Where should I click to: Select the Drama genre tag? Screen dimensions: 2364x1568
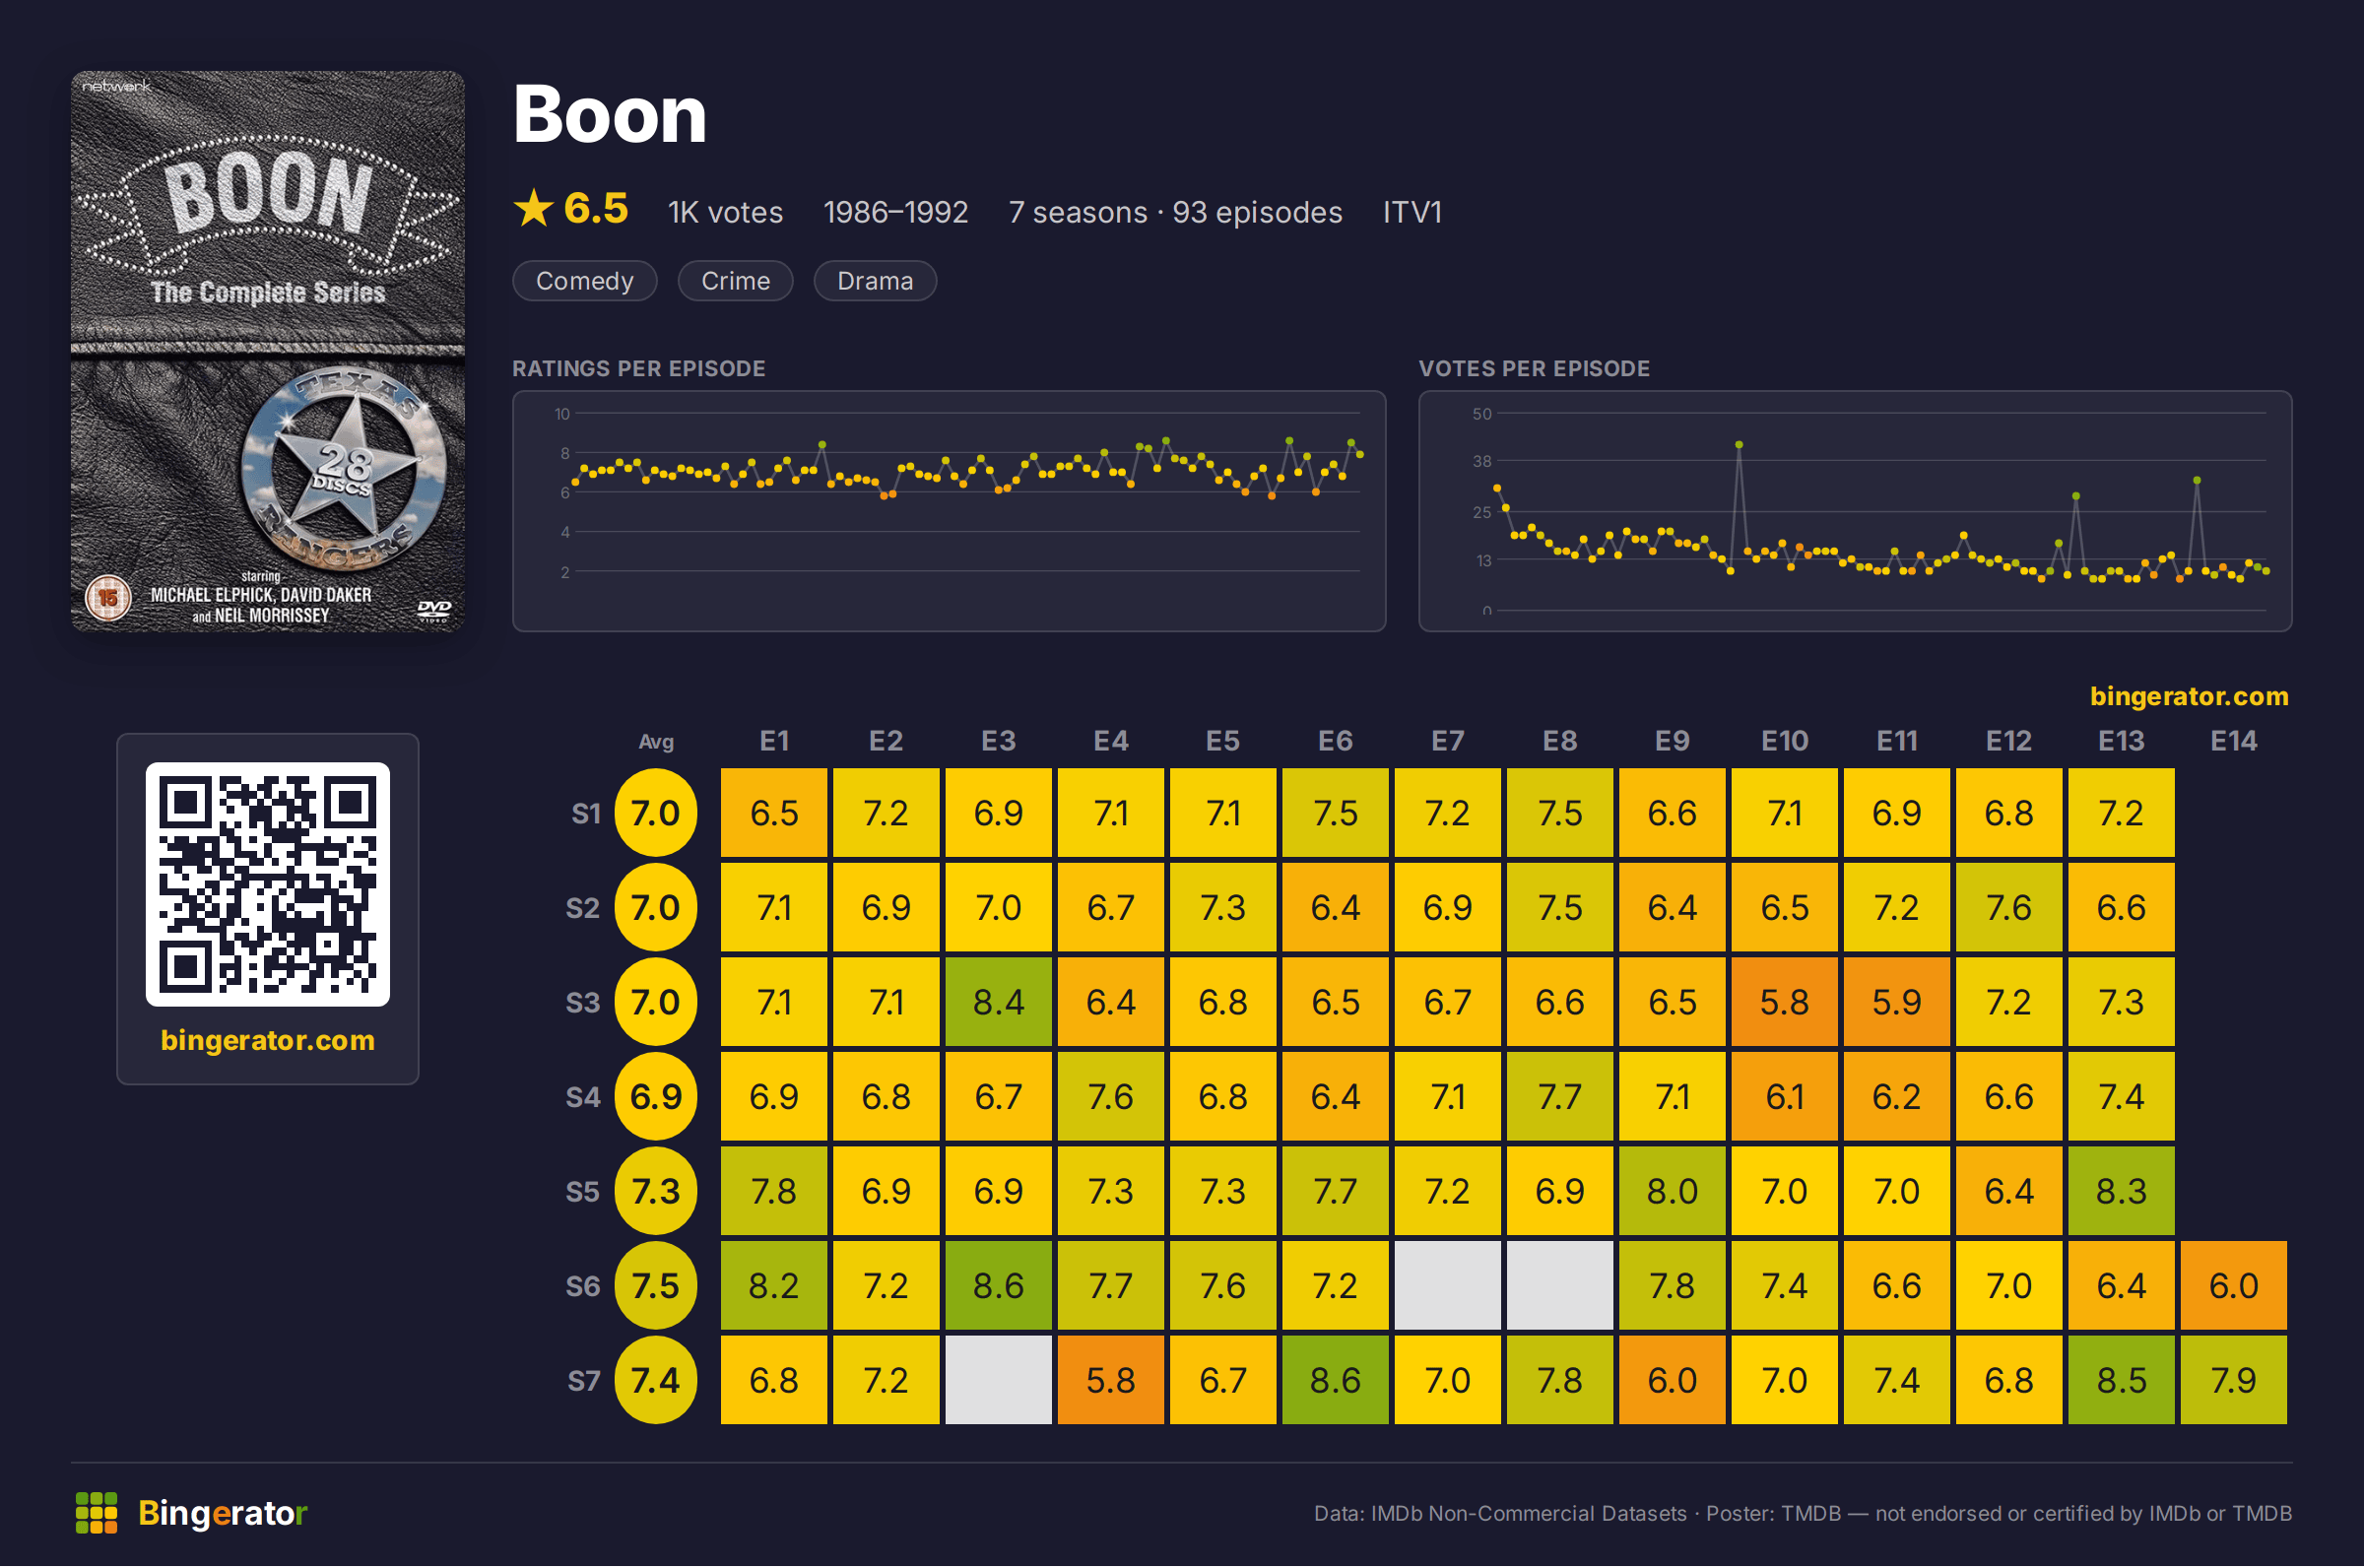pyautogui.click(x=875, y=281)
